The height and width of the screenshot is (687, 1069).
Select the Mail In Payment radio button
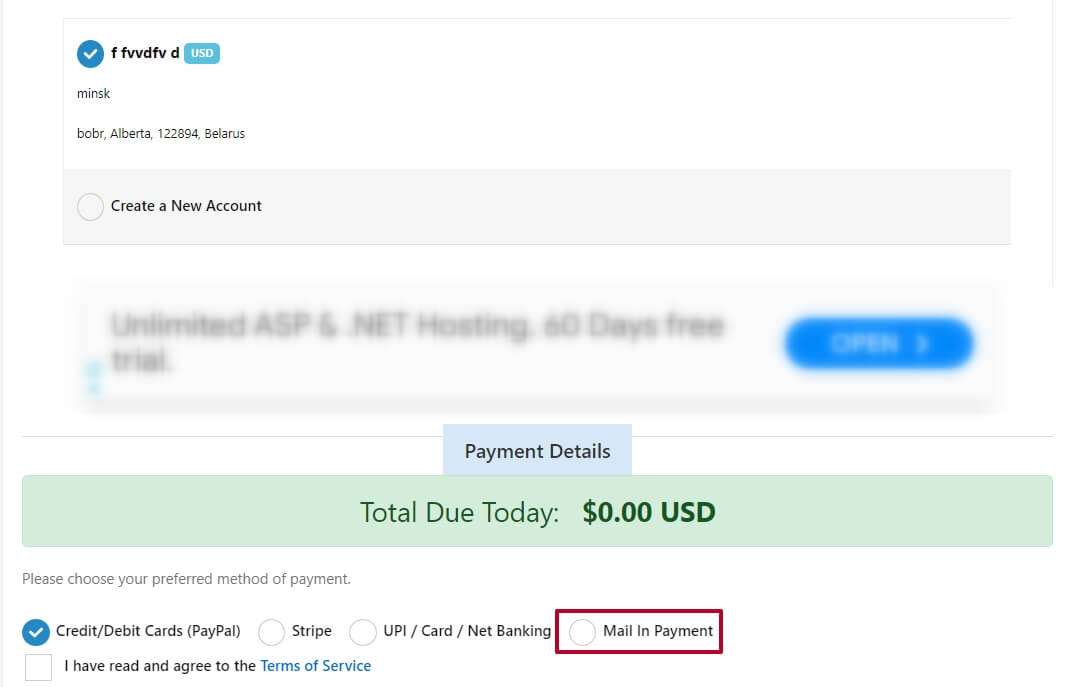582,632
